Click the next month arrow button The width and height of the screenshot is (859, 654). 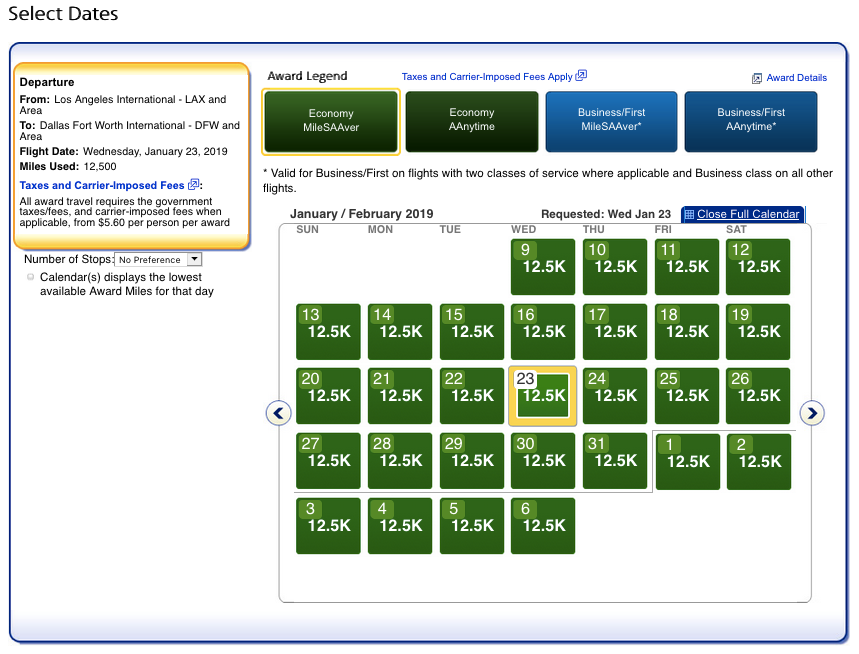pos(812,412)
